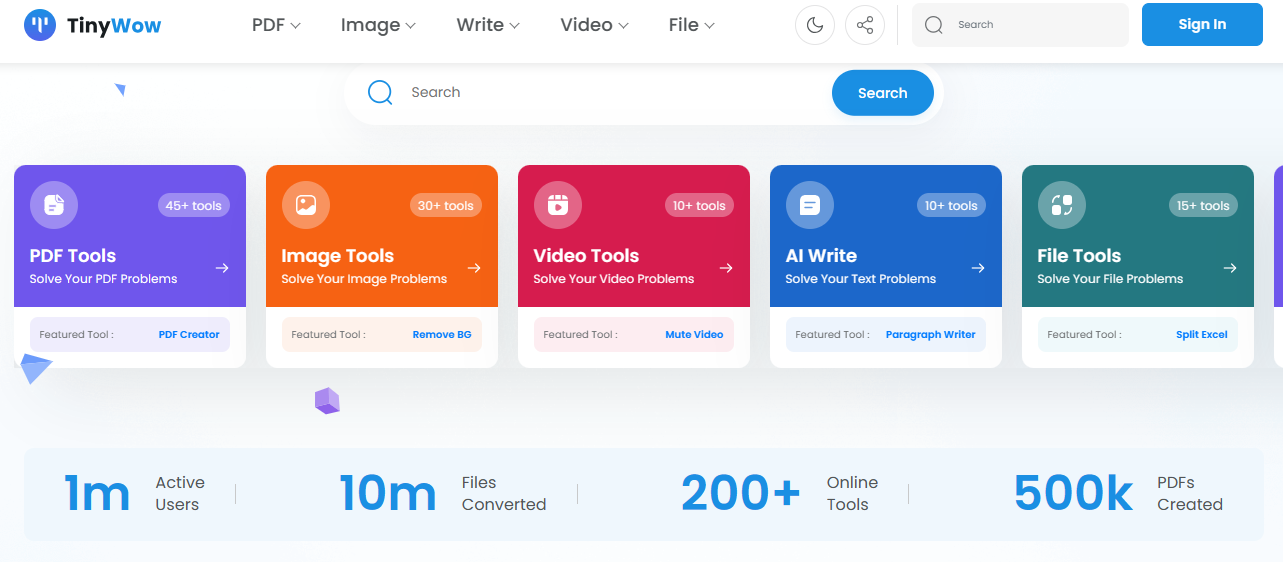
Task: Click 'Solve Your File Problems' text
Action: (x=1111, y=279)
